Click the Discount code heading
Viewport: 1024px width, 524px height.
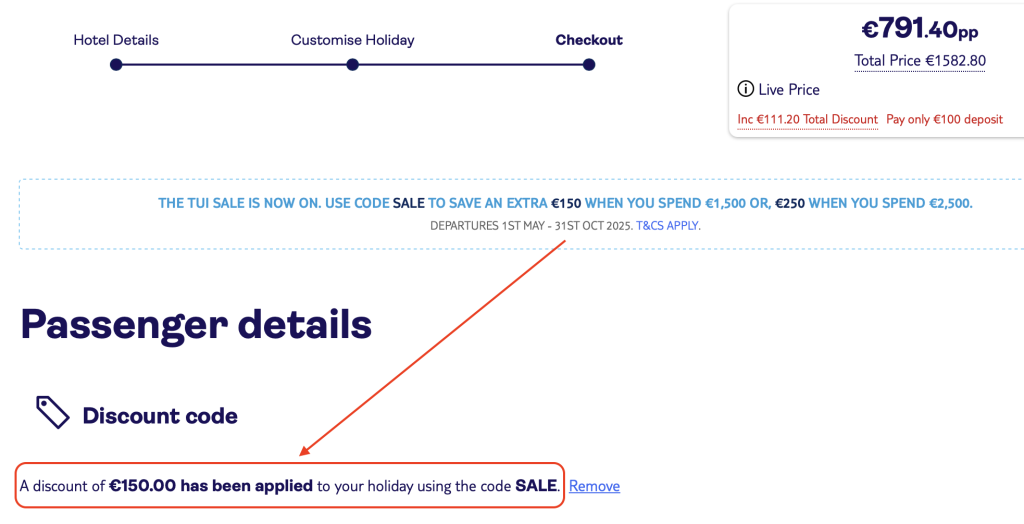160,416
